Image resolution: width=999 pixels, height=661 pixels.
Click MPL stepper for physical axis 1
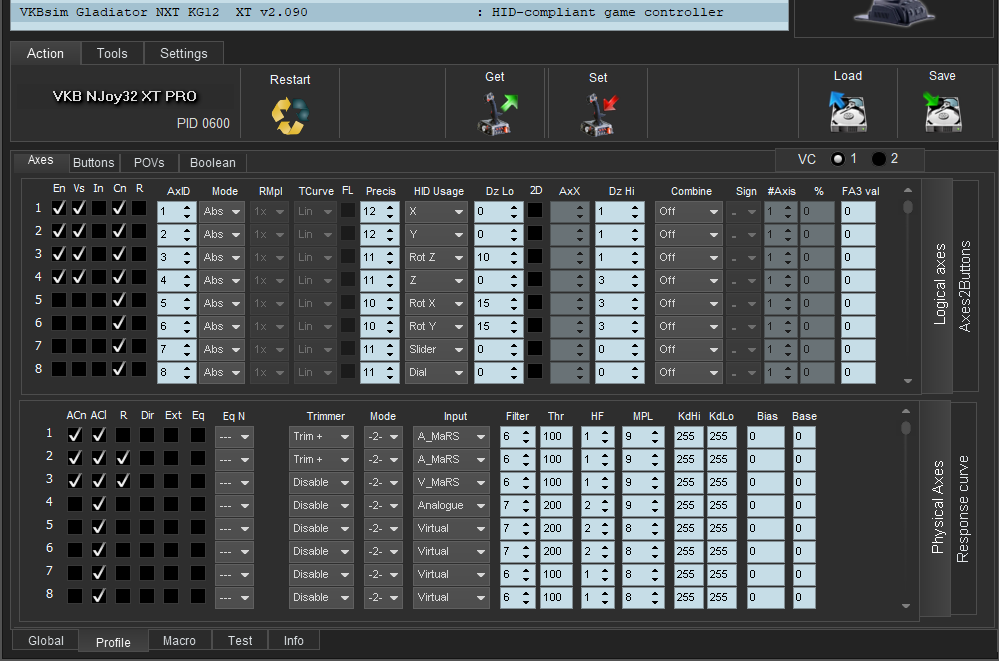click(655, 437)
